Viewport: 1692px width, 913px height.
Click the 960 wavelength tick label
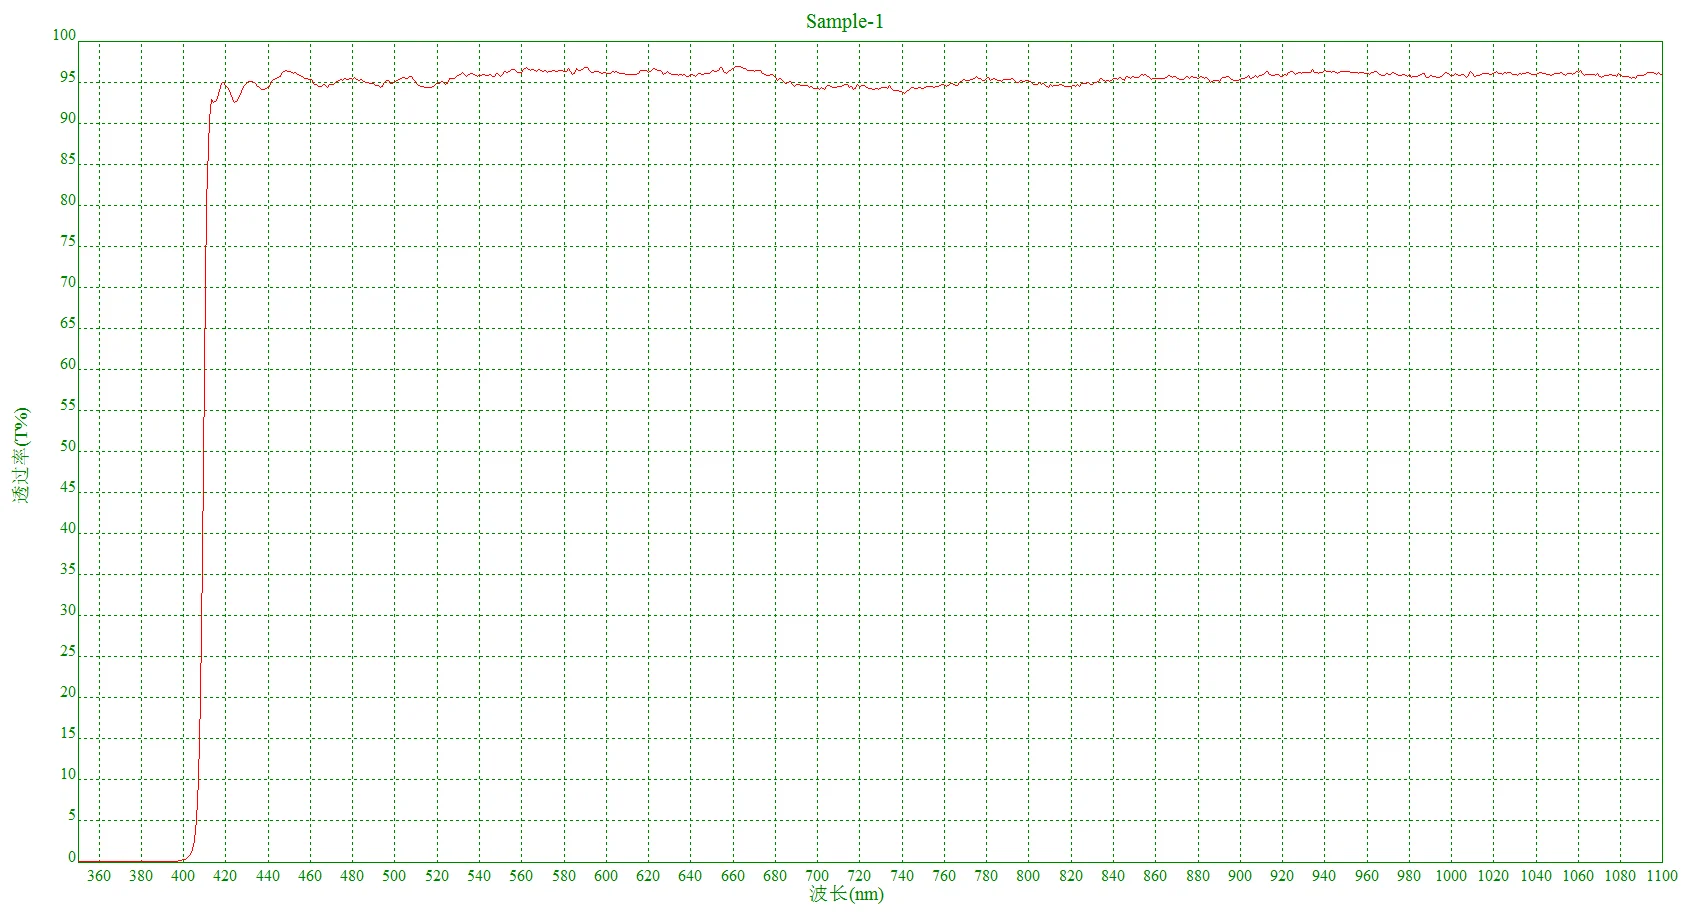(x=1366, y=876)
